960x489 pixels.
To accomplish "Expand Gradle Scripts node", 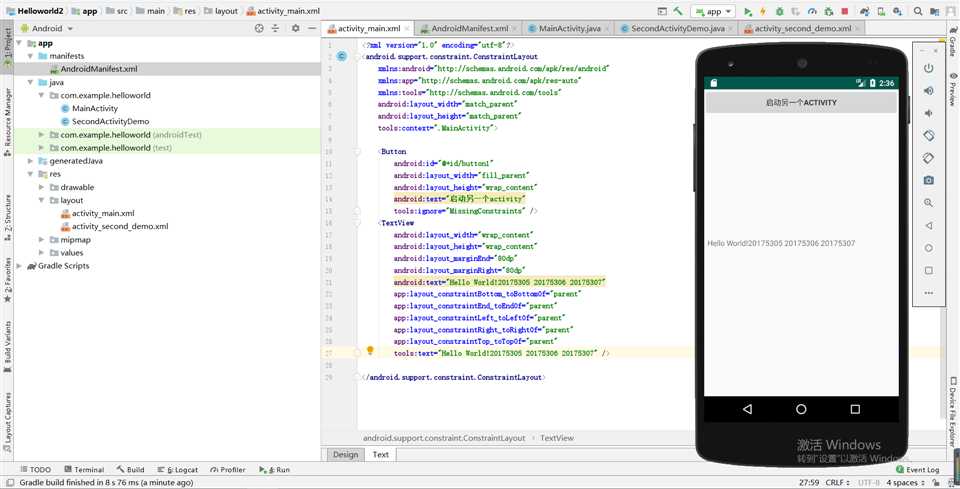I will click(x=19, y=266).
